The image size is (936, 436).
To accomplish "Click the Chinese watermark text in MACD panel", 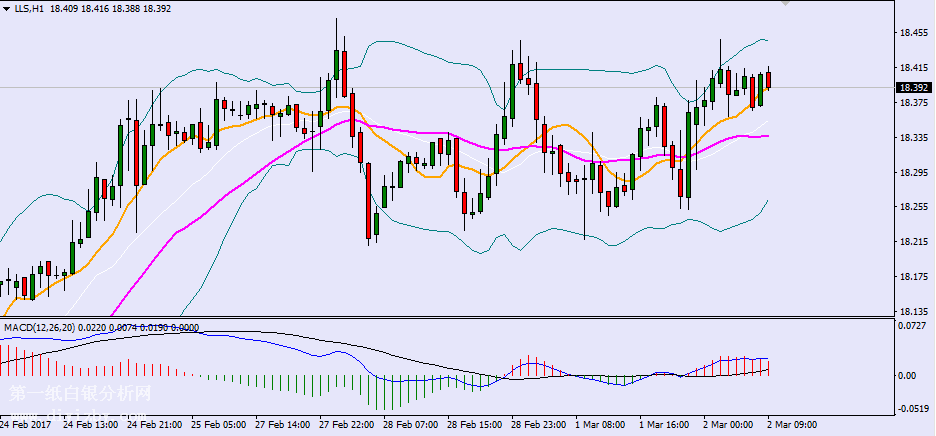I will pos(80,395).
